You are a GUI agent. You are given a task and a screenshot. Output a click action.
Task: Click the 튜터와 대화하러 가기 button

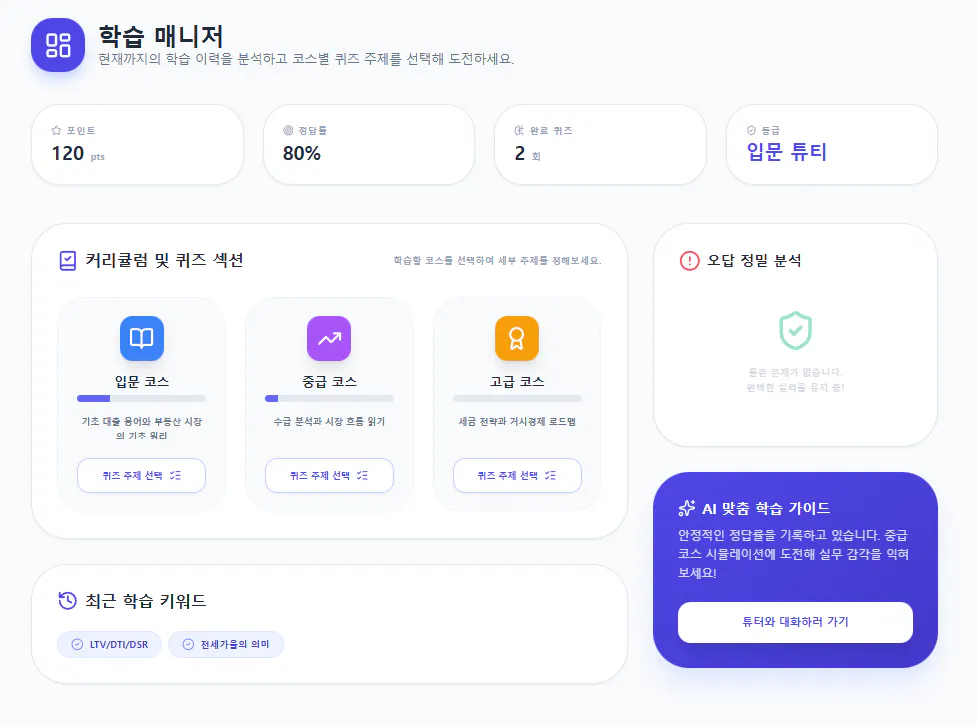[x=794, y=622]
